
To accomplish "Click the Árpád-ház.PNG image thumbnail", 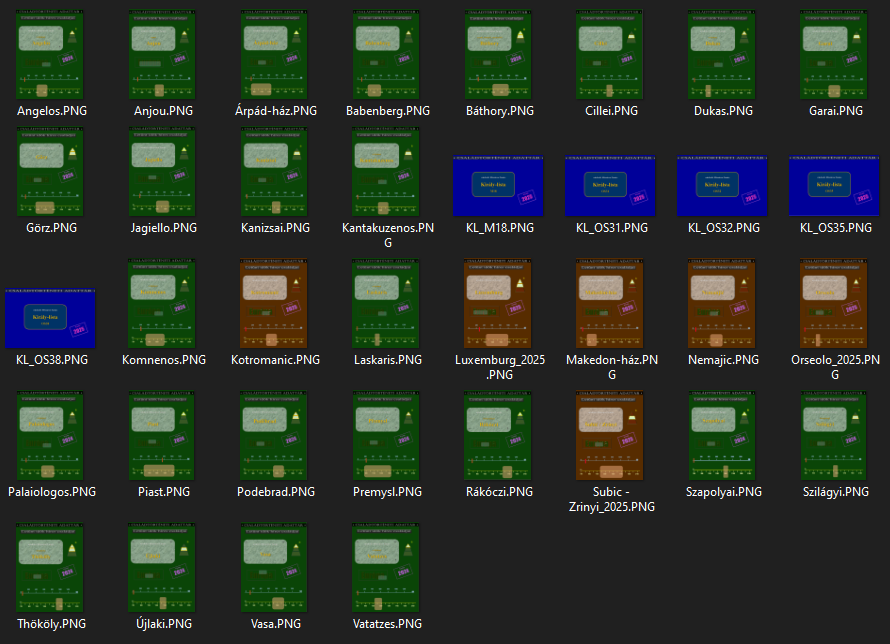I will point(275,54).
